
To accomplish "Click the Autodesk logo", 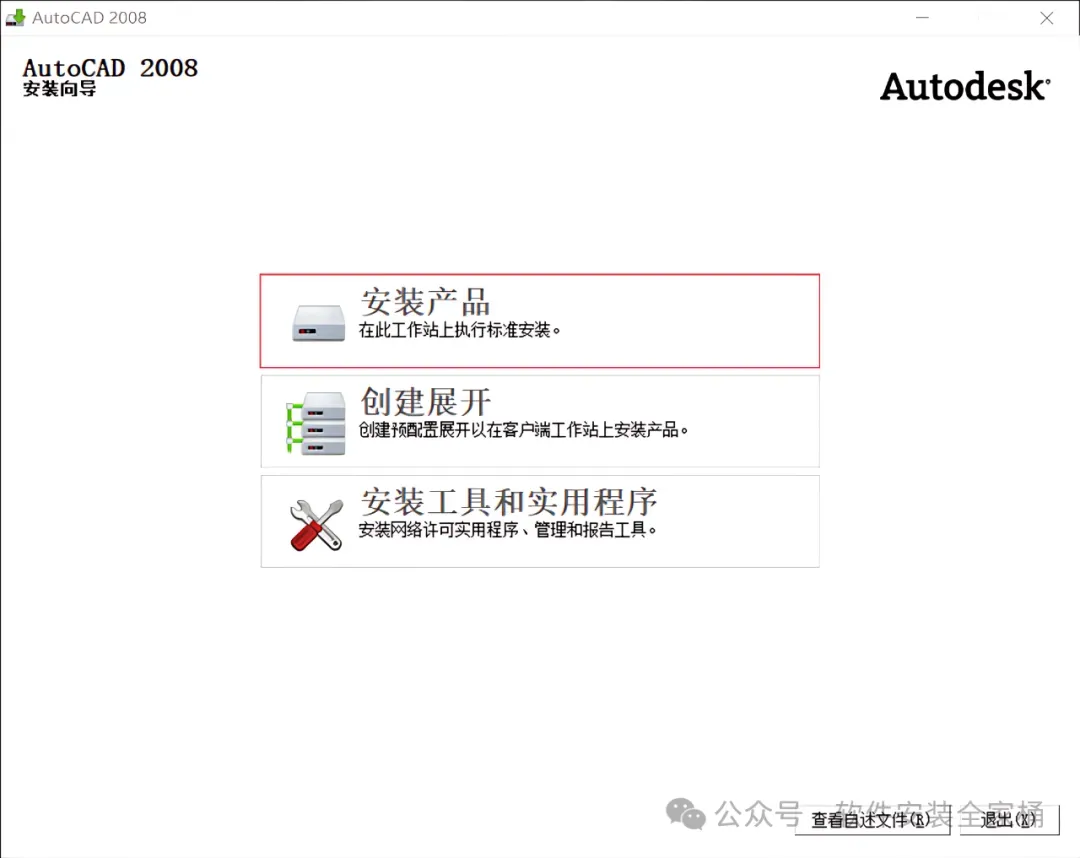I will tap(965, 87).
